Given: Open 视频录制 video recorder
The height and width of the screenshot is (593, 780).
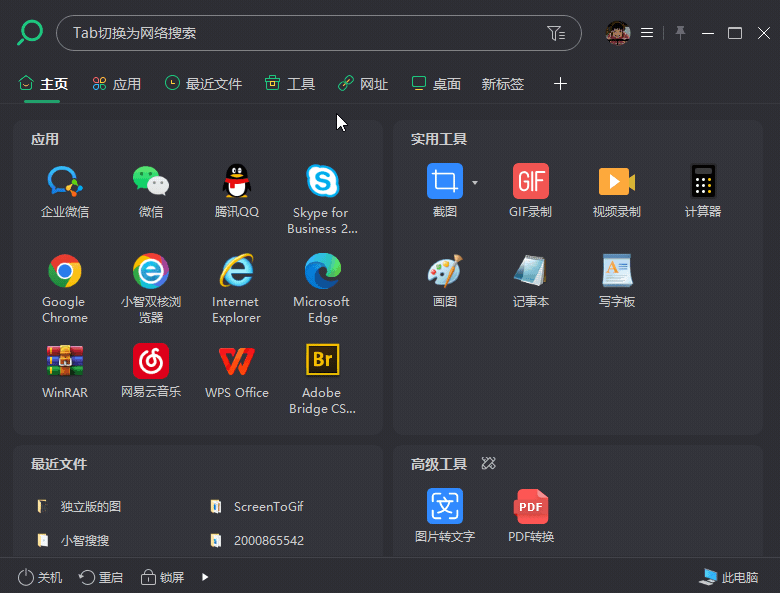Looking at the screenshot, I should click(617, 191).
